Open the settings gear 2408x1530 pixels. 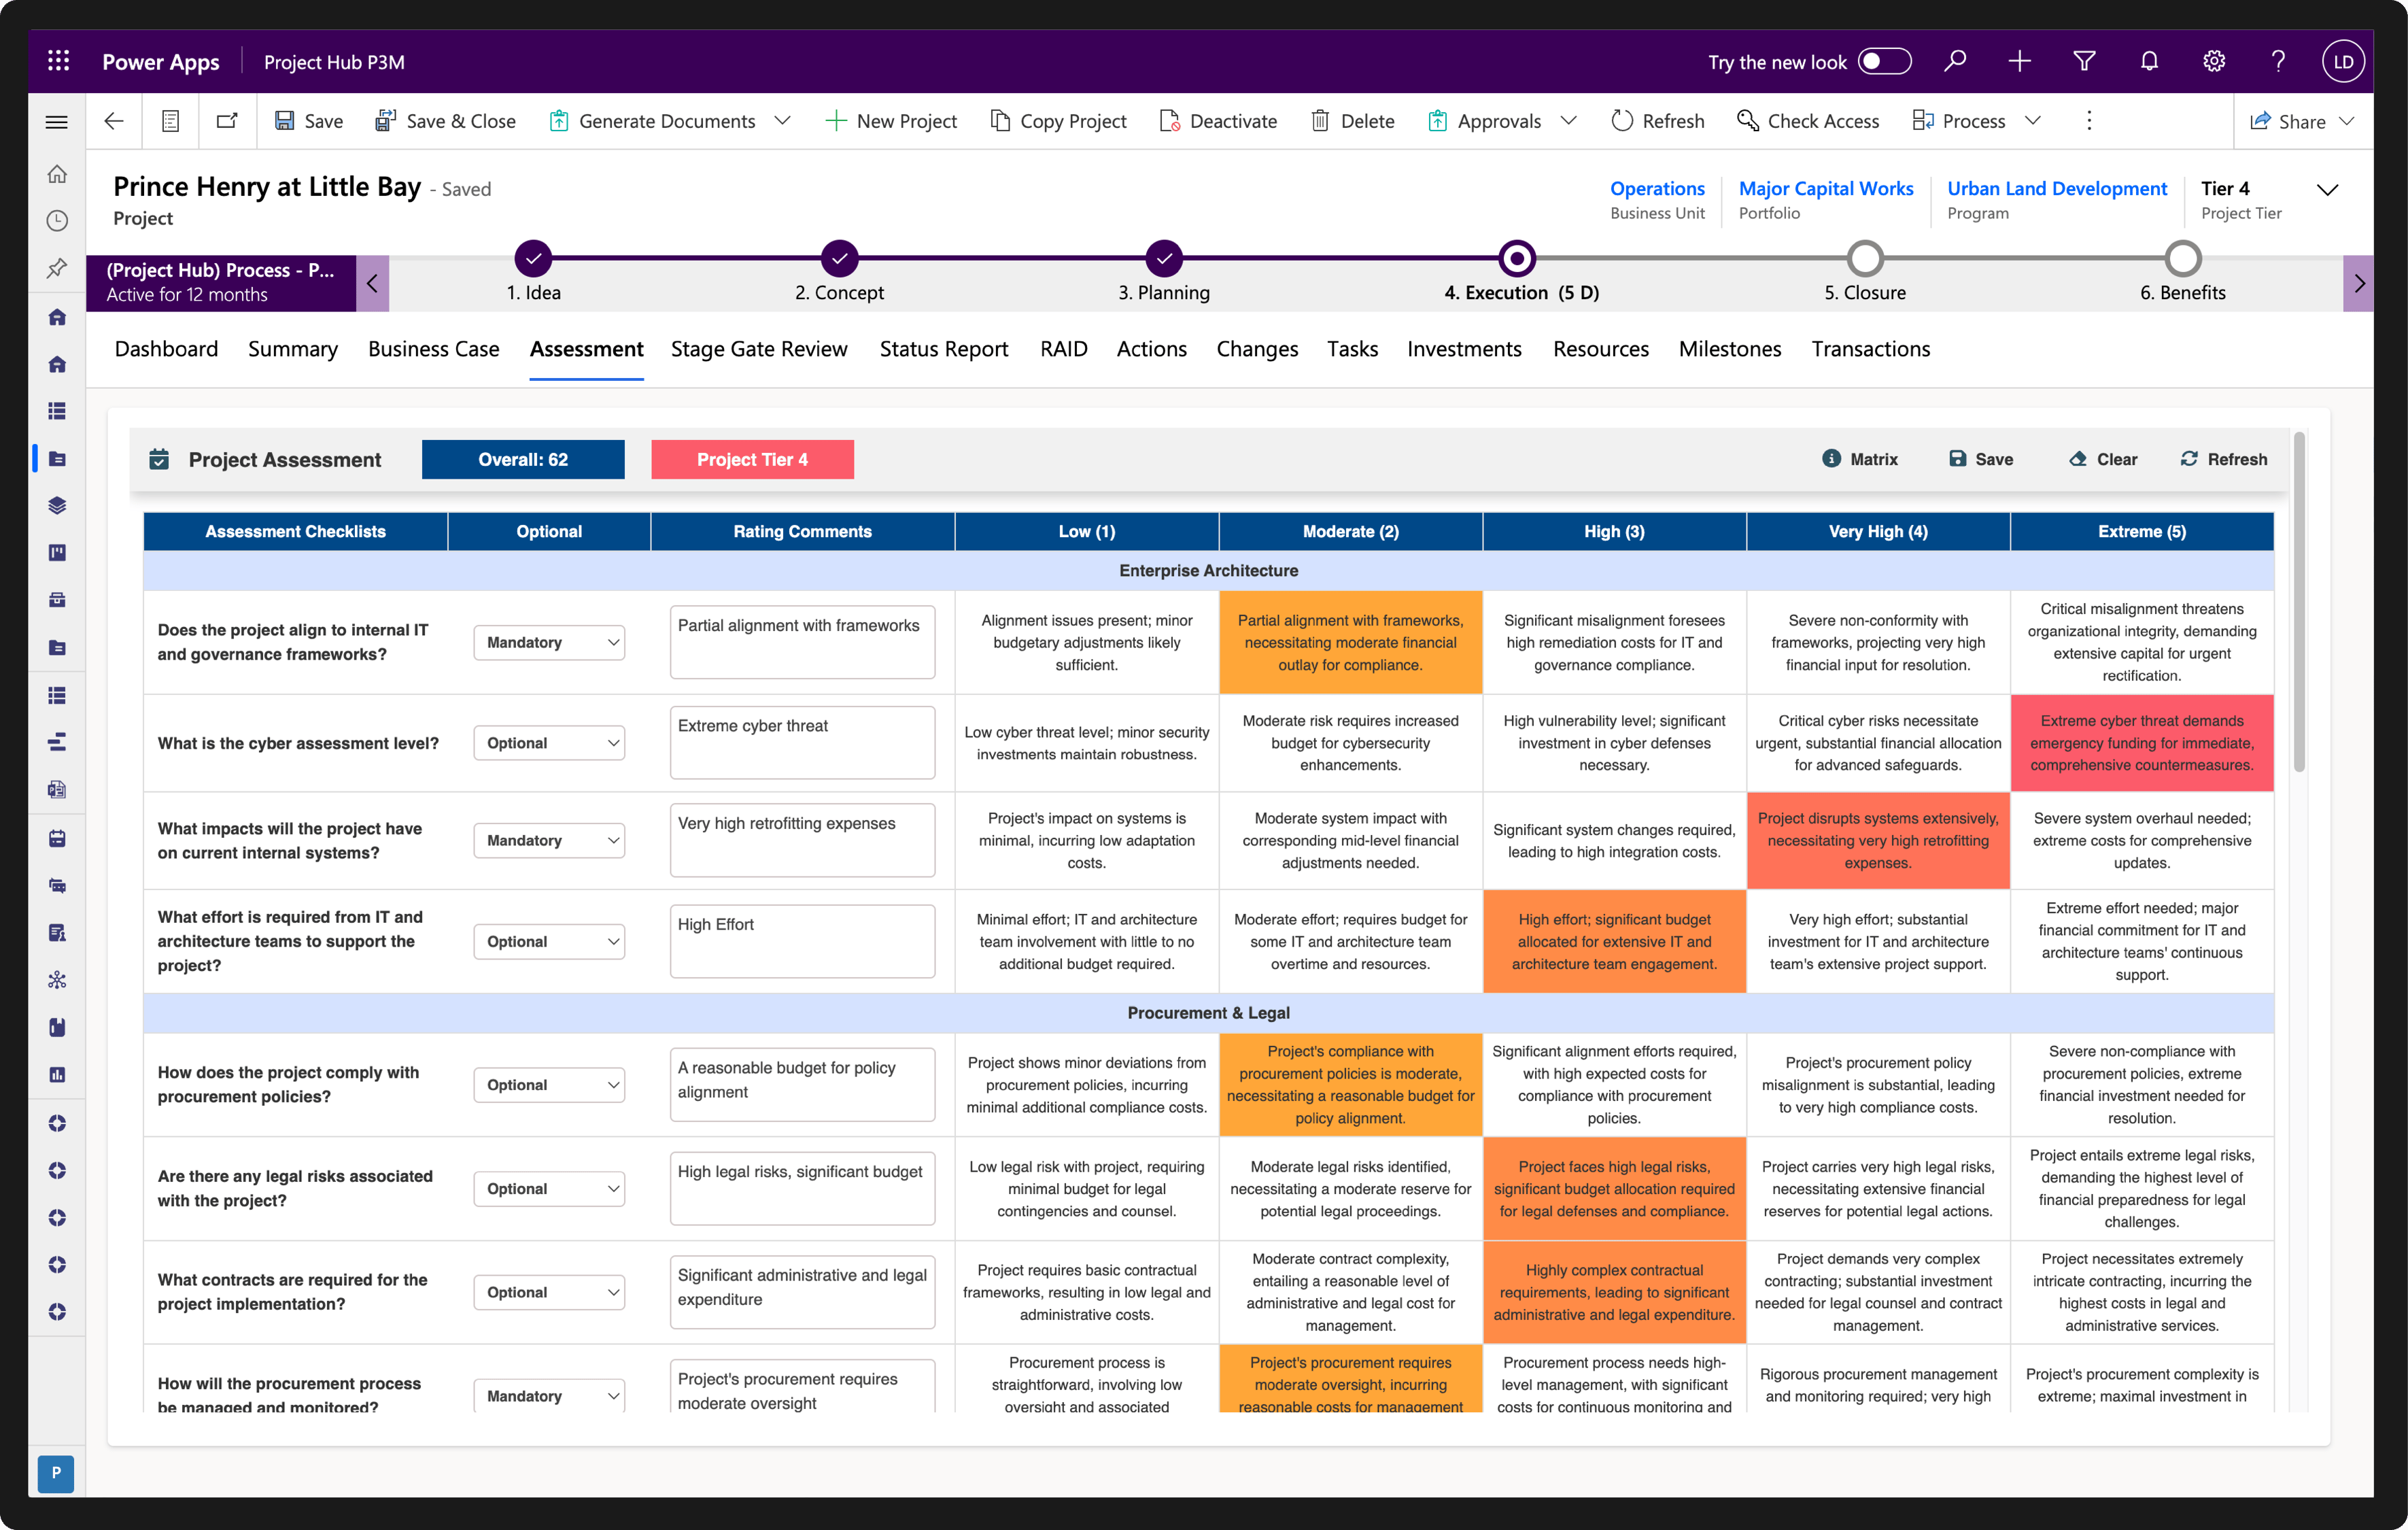click(x=2213, y=61)
